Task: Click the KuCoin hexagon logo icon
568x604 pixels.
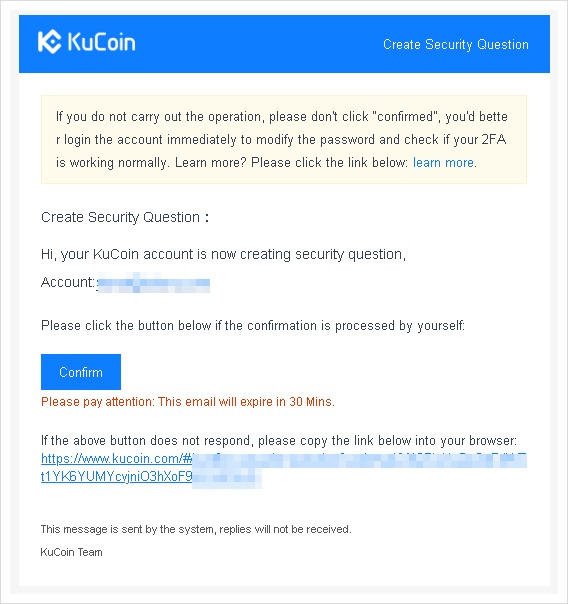Action: (x=49, y=42)
